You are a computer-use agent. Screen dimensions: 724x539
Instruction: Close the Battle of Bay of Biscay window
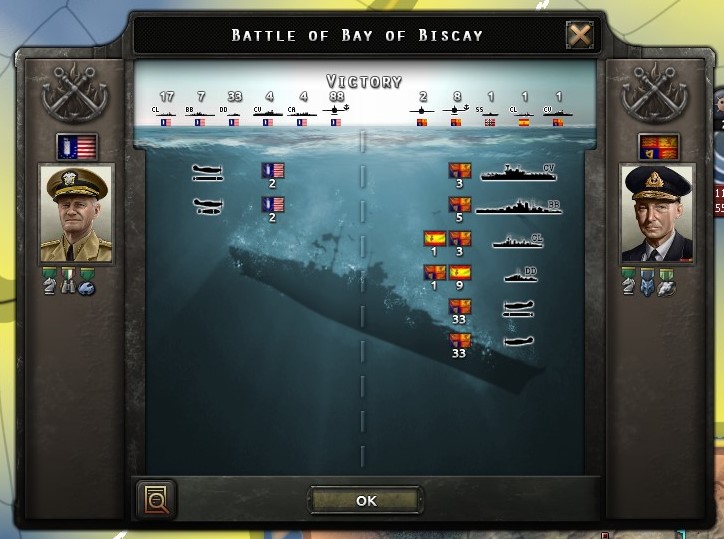click(x=579, y=35)
